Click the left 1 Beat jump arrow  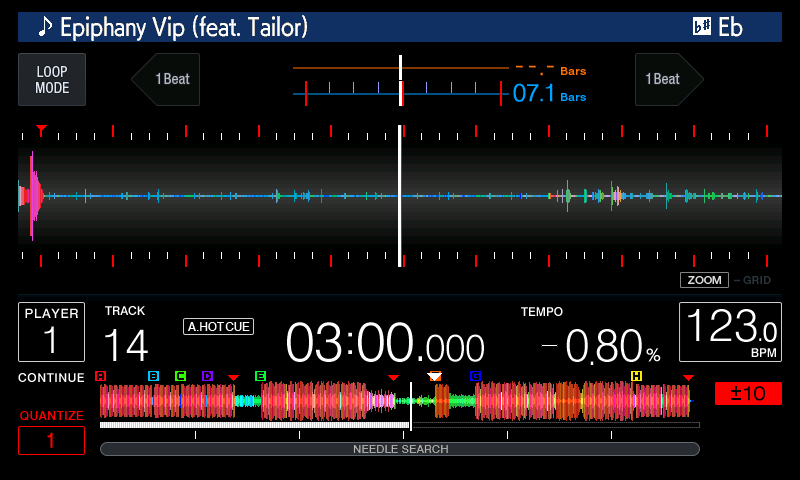click(x=166, y=80)
